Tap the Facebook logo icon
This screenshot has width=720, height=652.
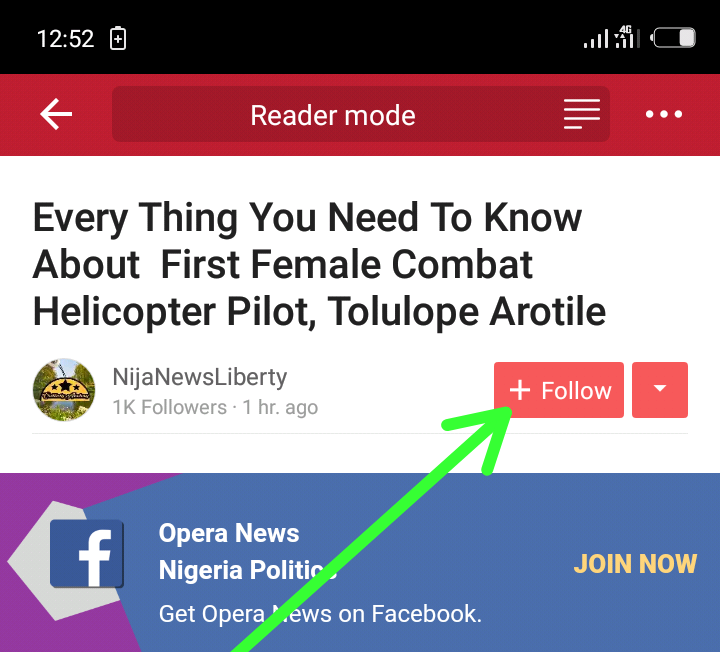pos(87,553)
